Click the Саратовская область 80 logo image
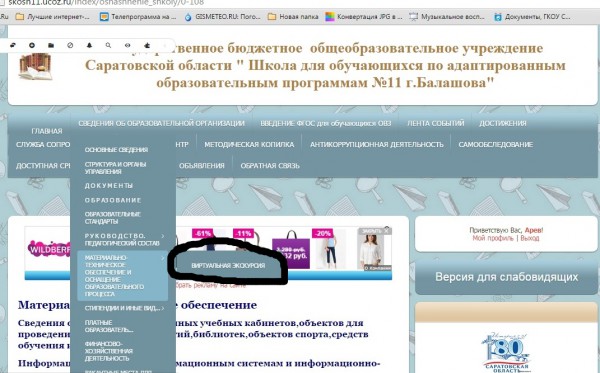The image size is (600, 373). (506, 352)
